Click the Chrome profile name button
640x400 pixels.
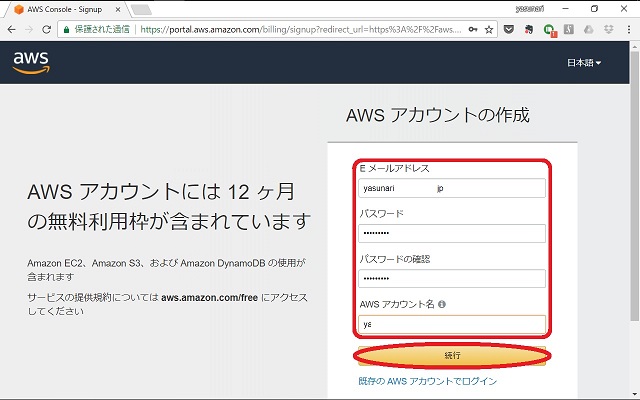(x=529, y=9)
